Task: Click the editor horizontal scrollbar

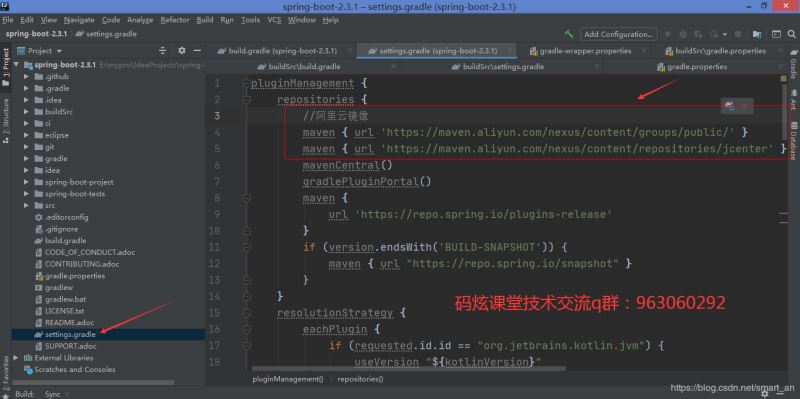Action: 409,368
